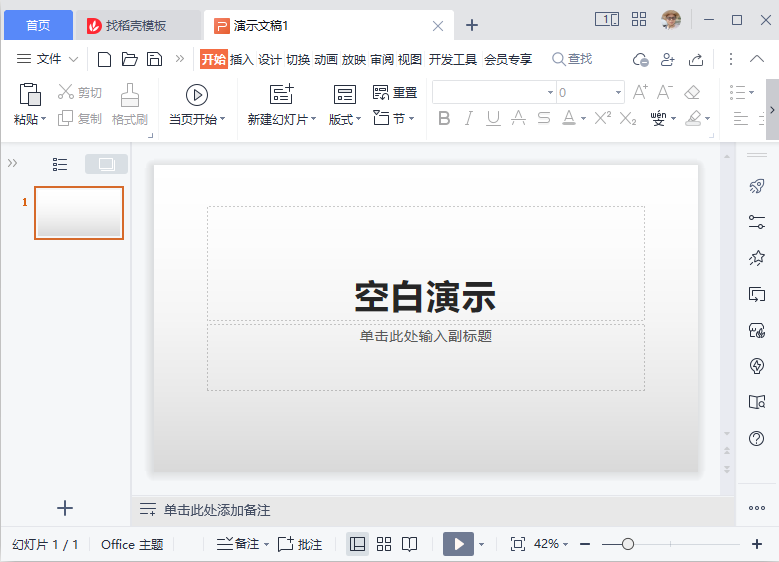Open the book search icon in sidebar

[757, 401]
